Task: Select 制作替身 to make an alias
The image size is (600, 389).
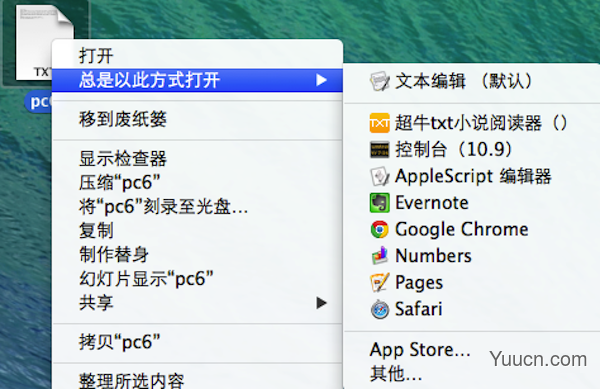Action: pyautogui.click(x=197, y=255)
